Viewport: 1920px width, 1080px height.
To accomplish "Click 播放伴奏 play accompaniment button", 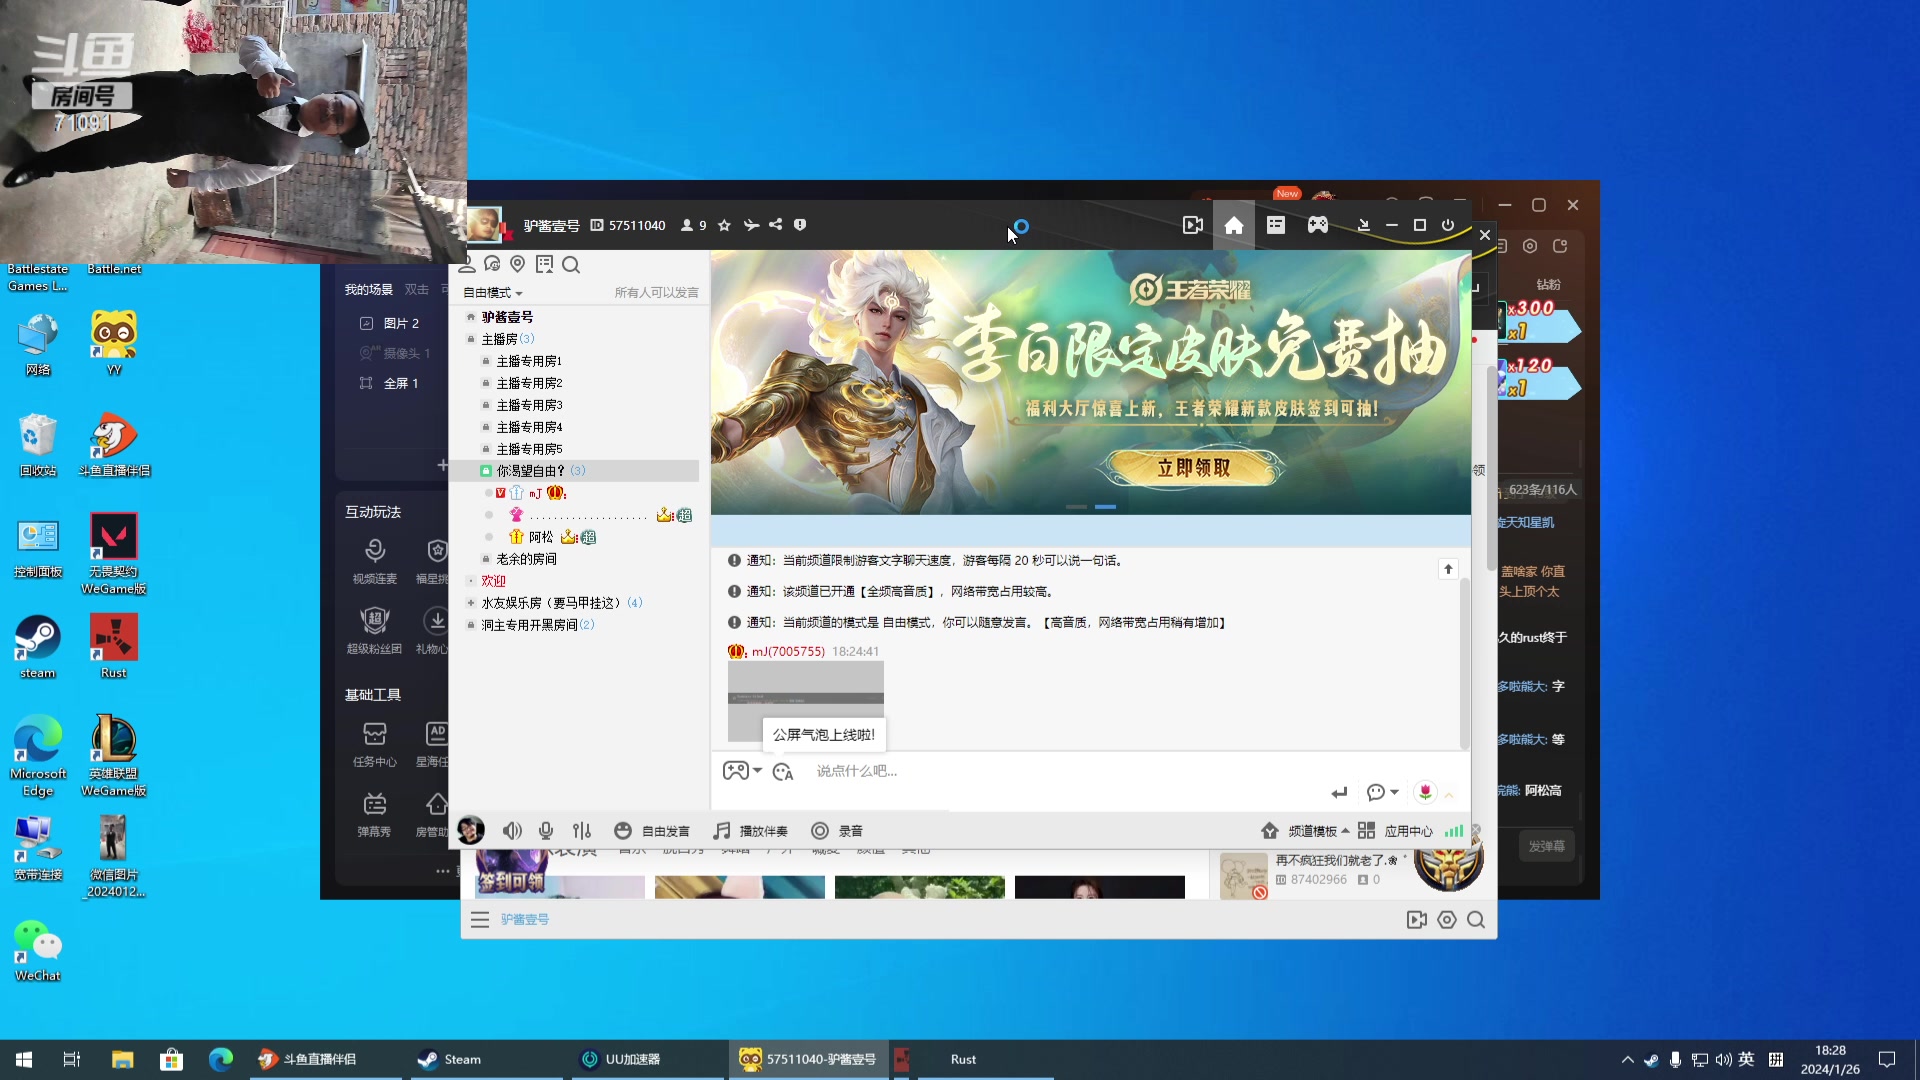I will (x=750, y=831).
